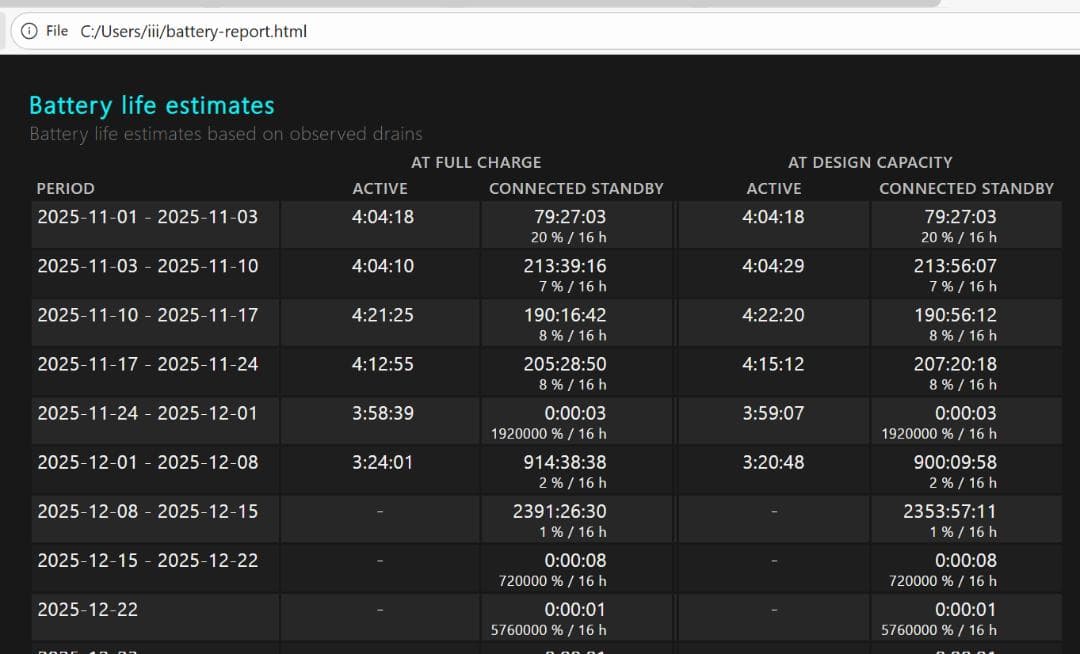Click the 2391:26:30 connected standby value
Viewport: 1080px width, 654px height.
[560, 511]
